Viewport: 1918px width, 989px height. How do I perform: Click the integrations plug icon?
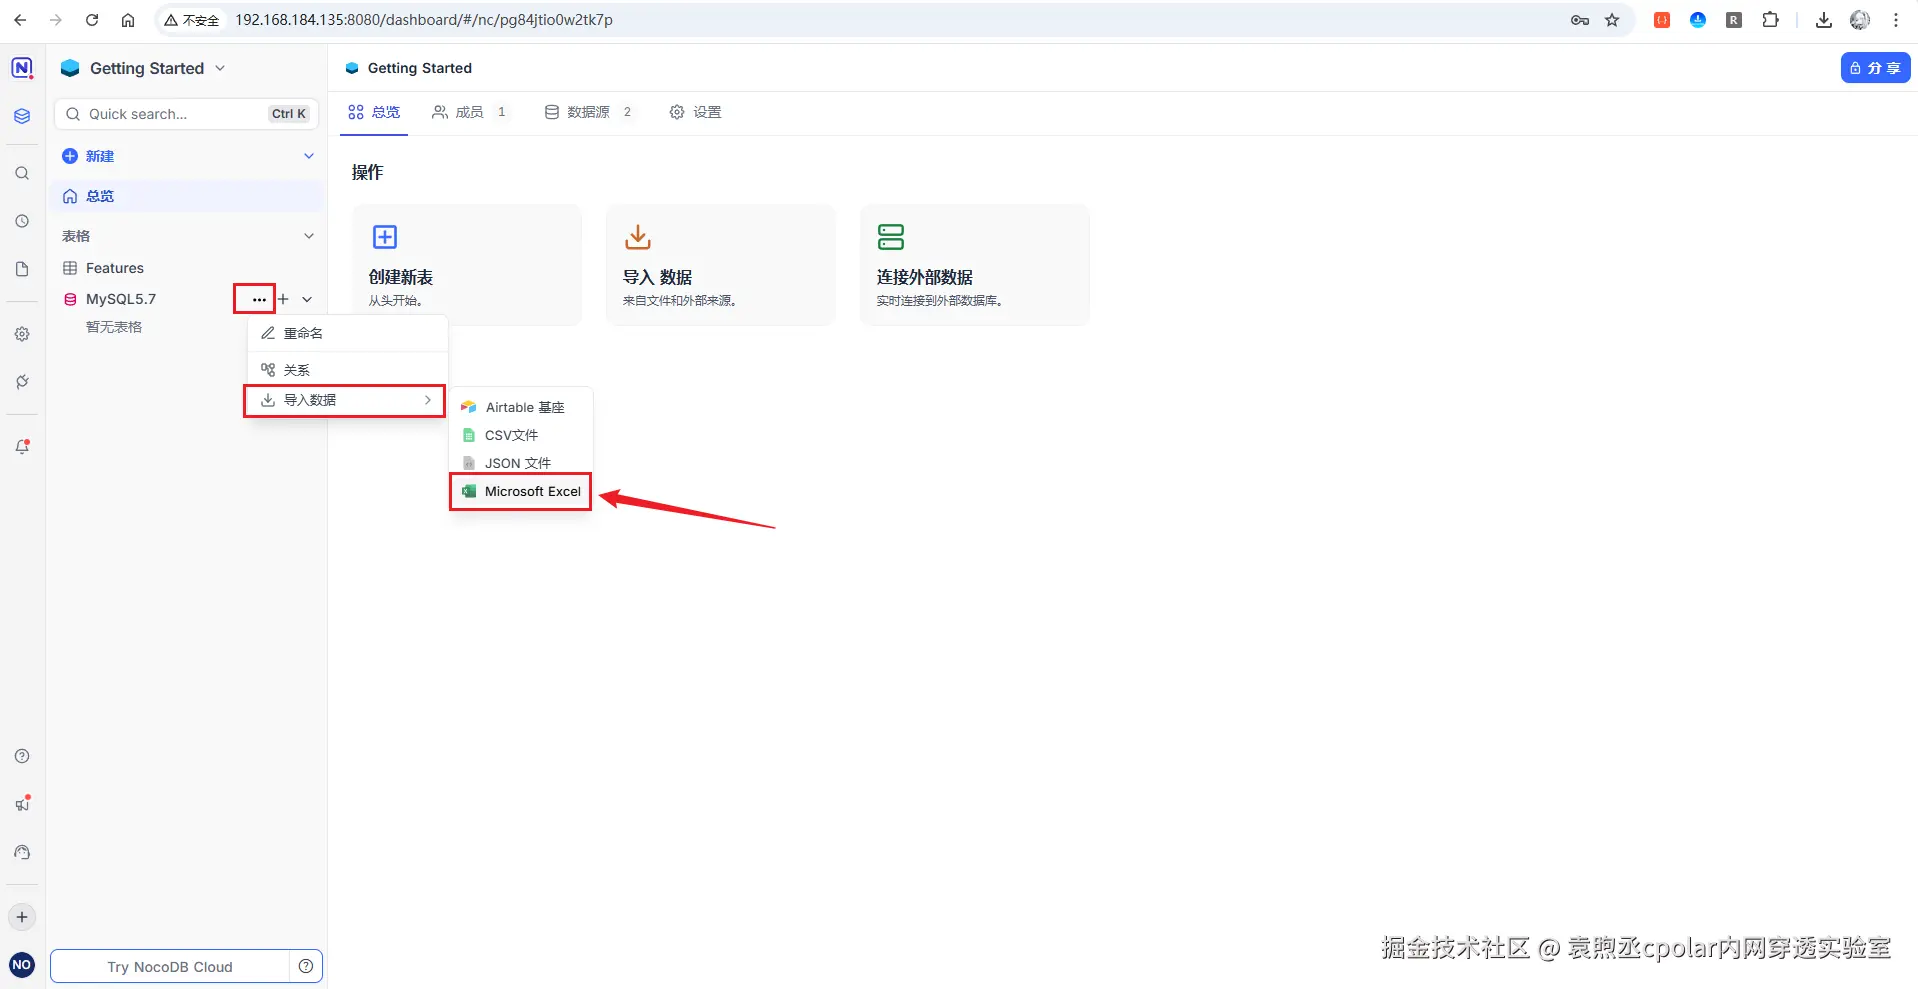[22, 382]
